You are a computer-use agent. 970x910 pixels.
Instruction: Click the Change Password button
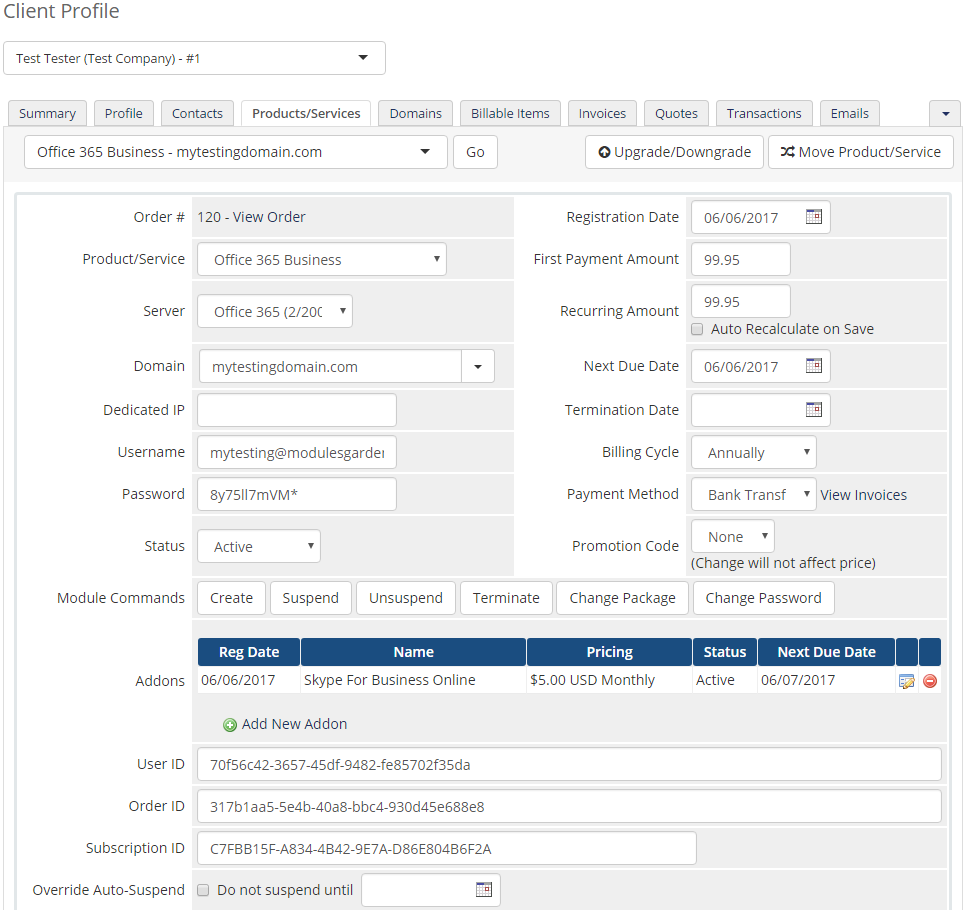763,598
